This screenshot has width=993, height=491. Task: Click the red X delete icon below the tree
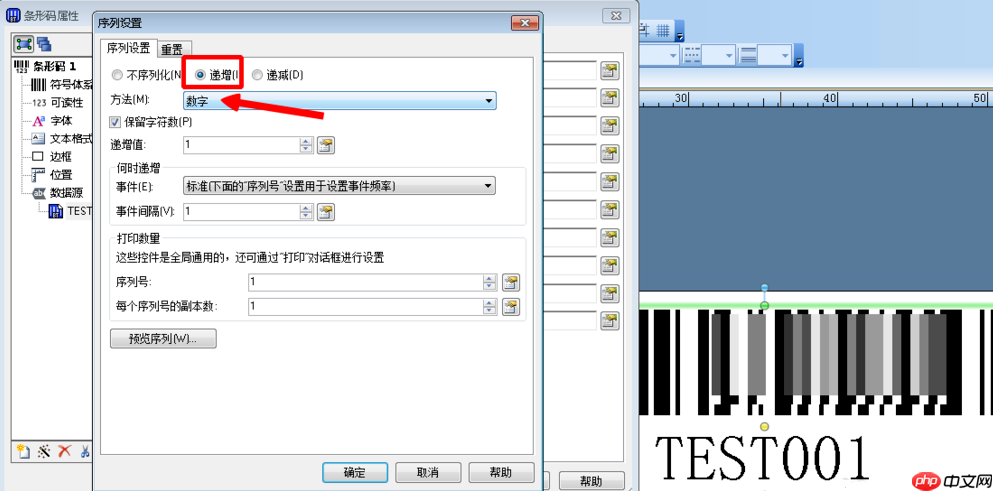pos(65,451)
